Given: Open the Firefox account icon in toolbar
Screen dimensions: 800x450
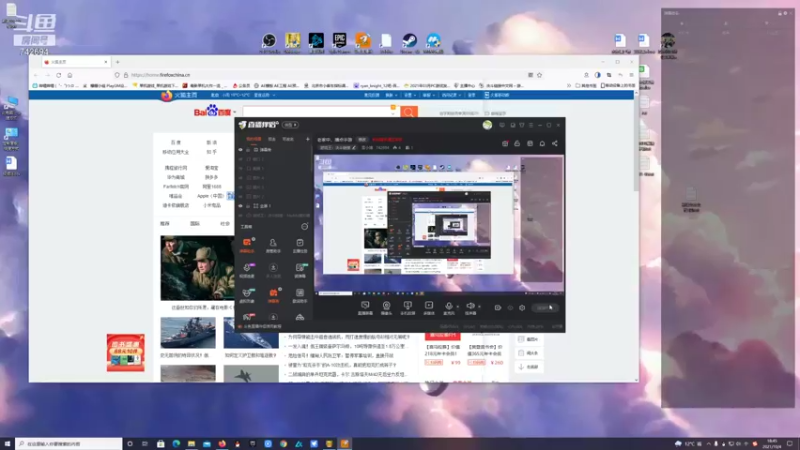Looking at the screenshot, I should (586, 75).
